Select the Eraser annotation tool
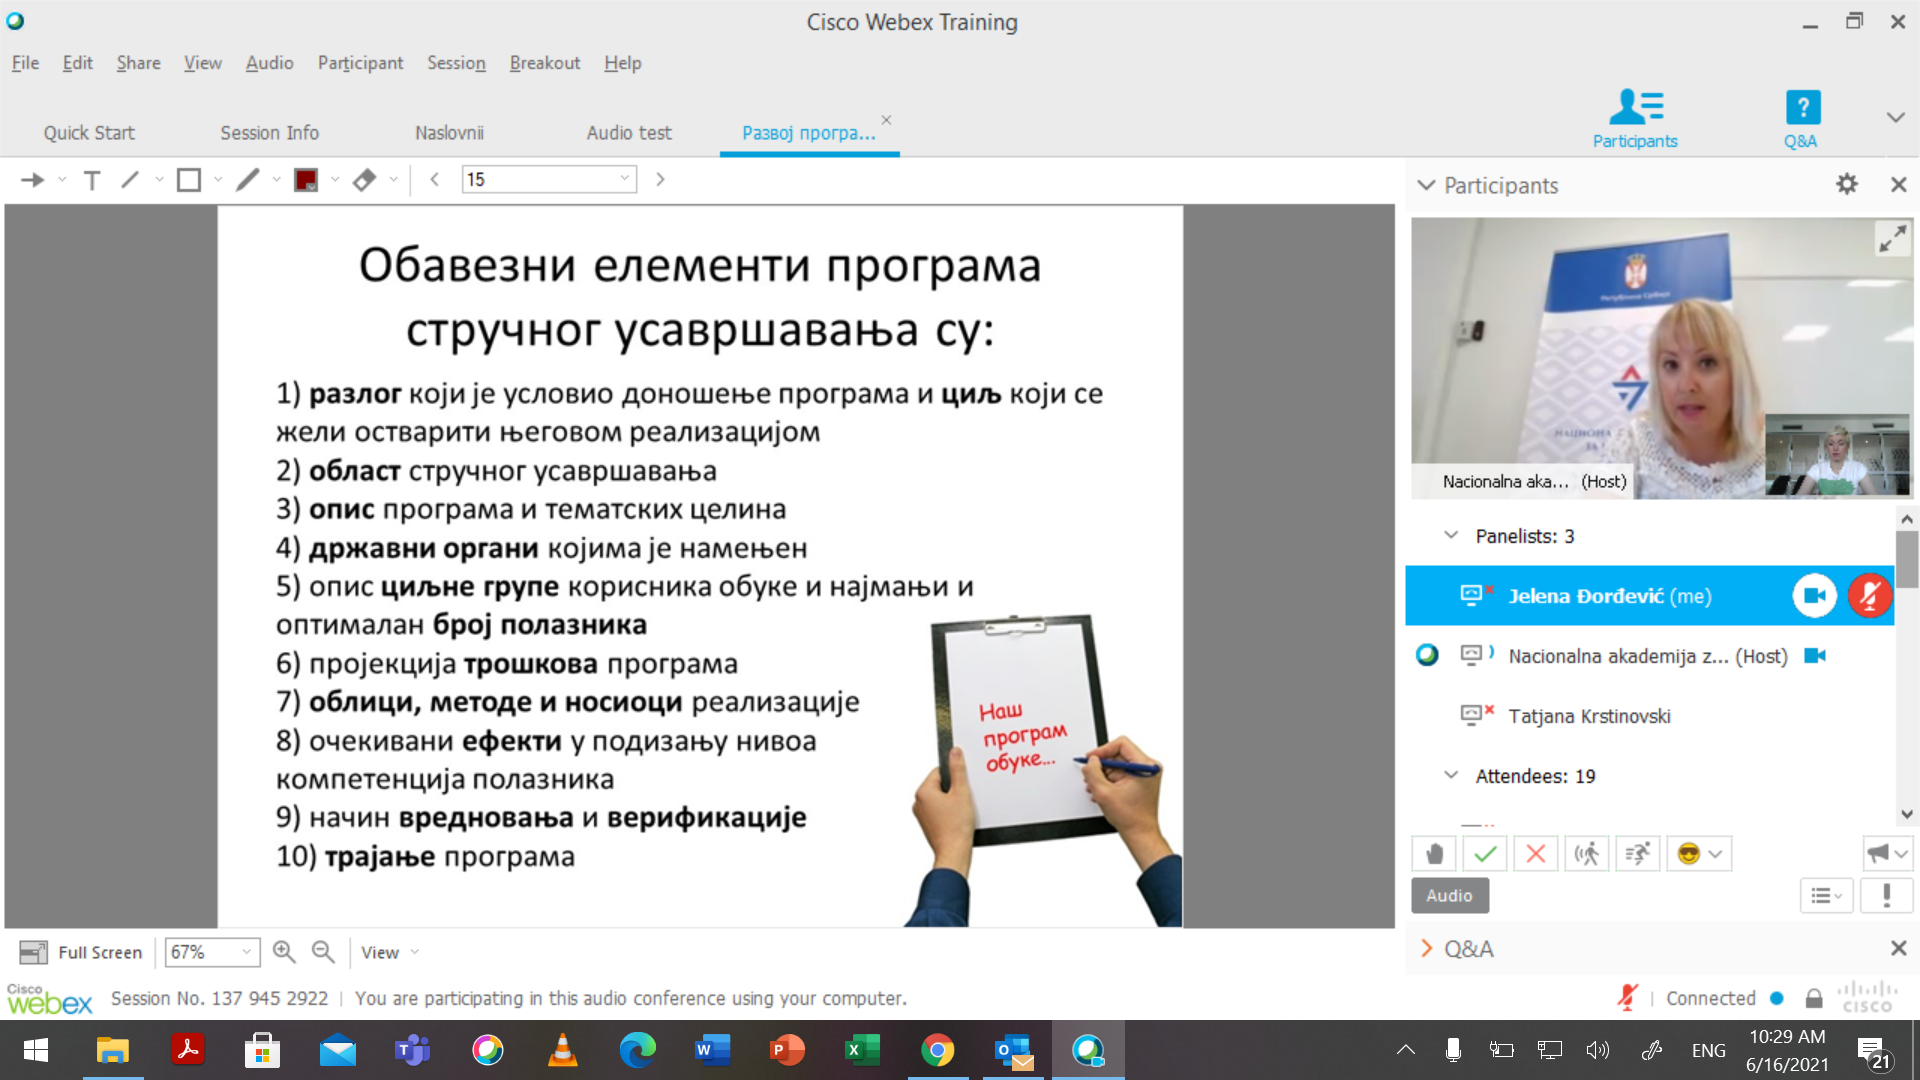This screenshot has width=1920, height=1080. [364, 180]
